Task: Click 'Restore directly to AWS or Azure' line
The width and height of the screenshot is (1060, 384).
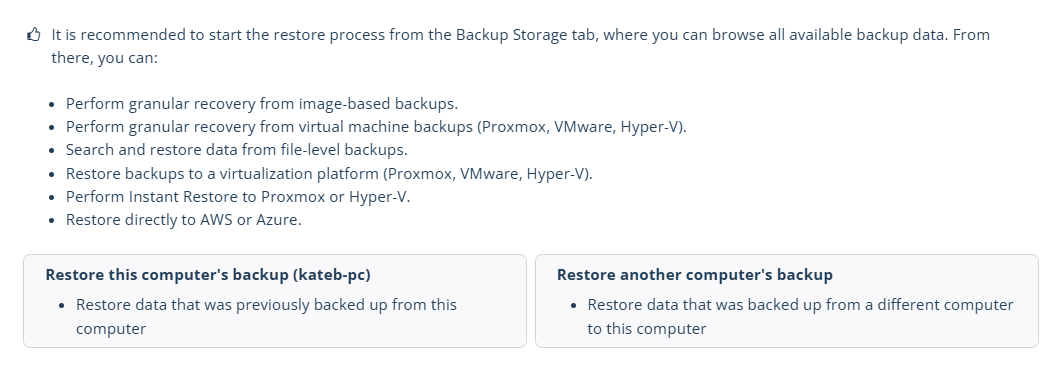Action: tap(184, 220)
